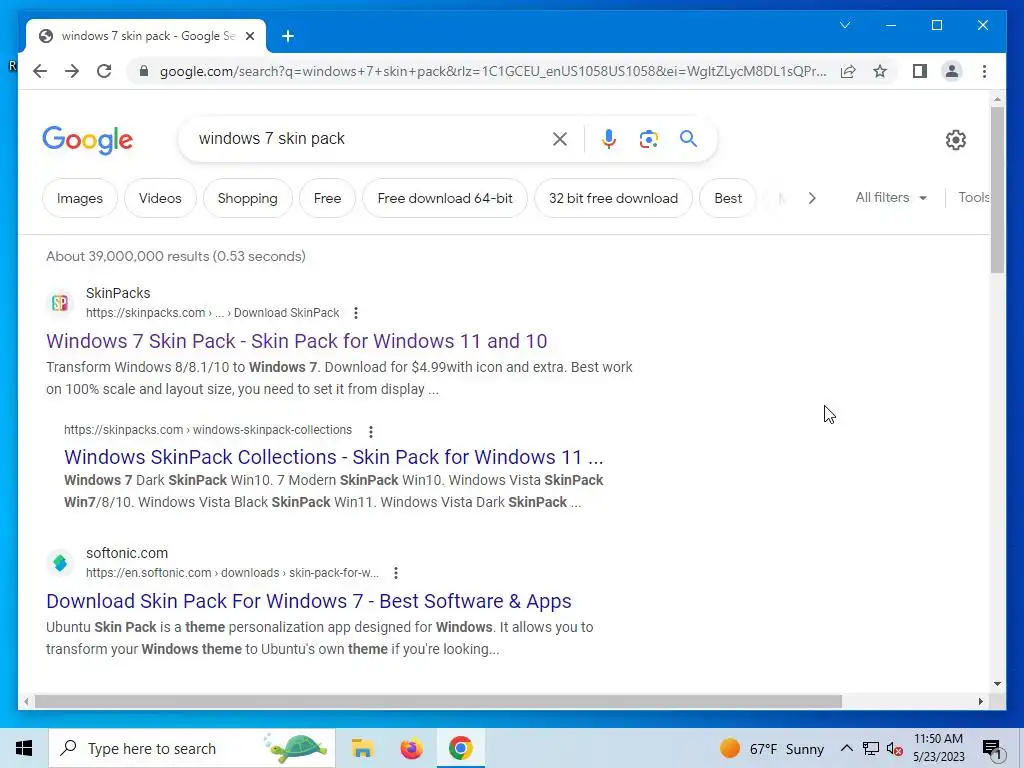The width and height of the screenshot is (1024, 768).
Task: Start a voice search with the microphone
Action: point(608,138)
